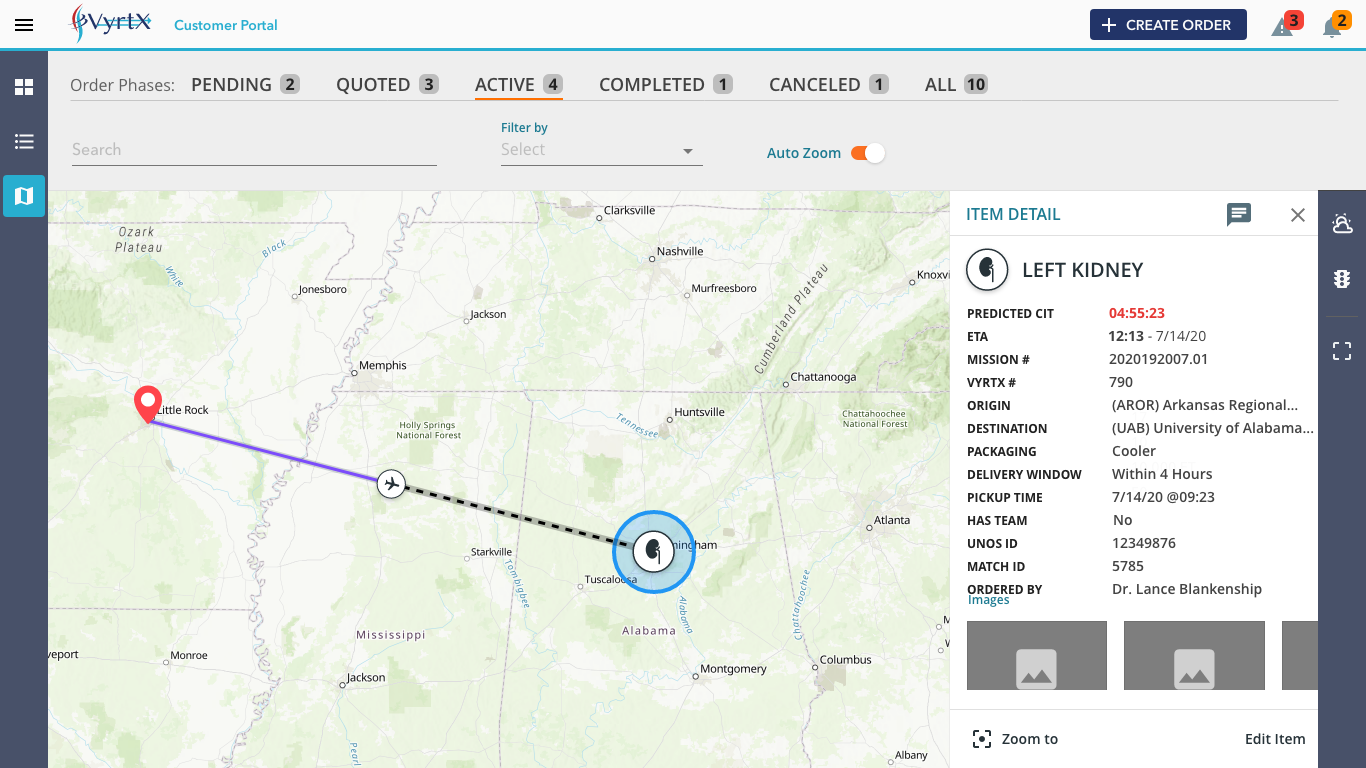Select the ALL order phase tab
The image size is (1366, 768).
coord(957,85)
